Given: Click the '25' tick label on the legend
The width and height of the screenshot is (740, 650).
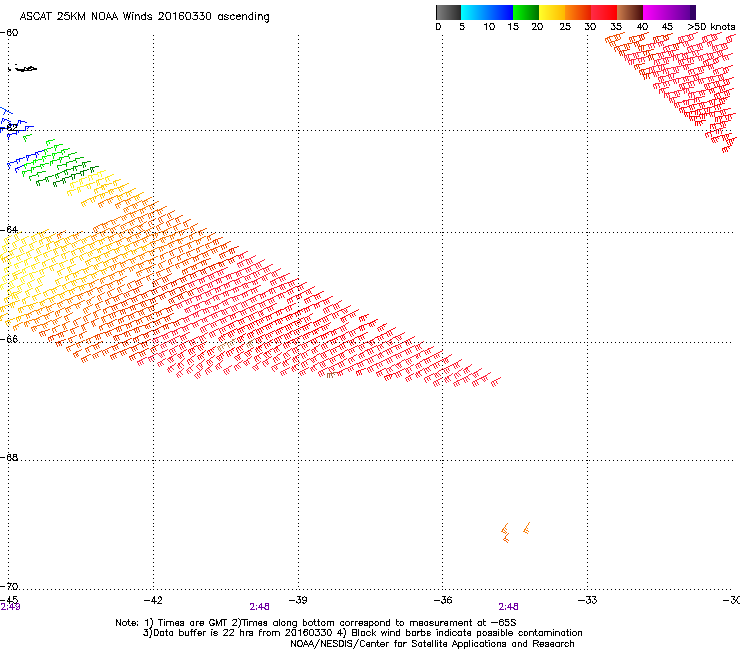Looking at the screenshot, I should 565,27.
